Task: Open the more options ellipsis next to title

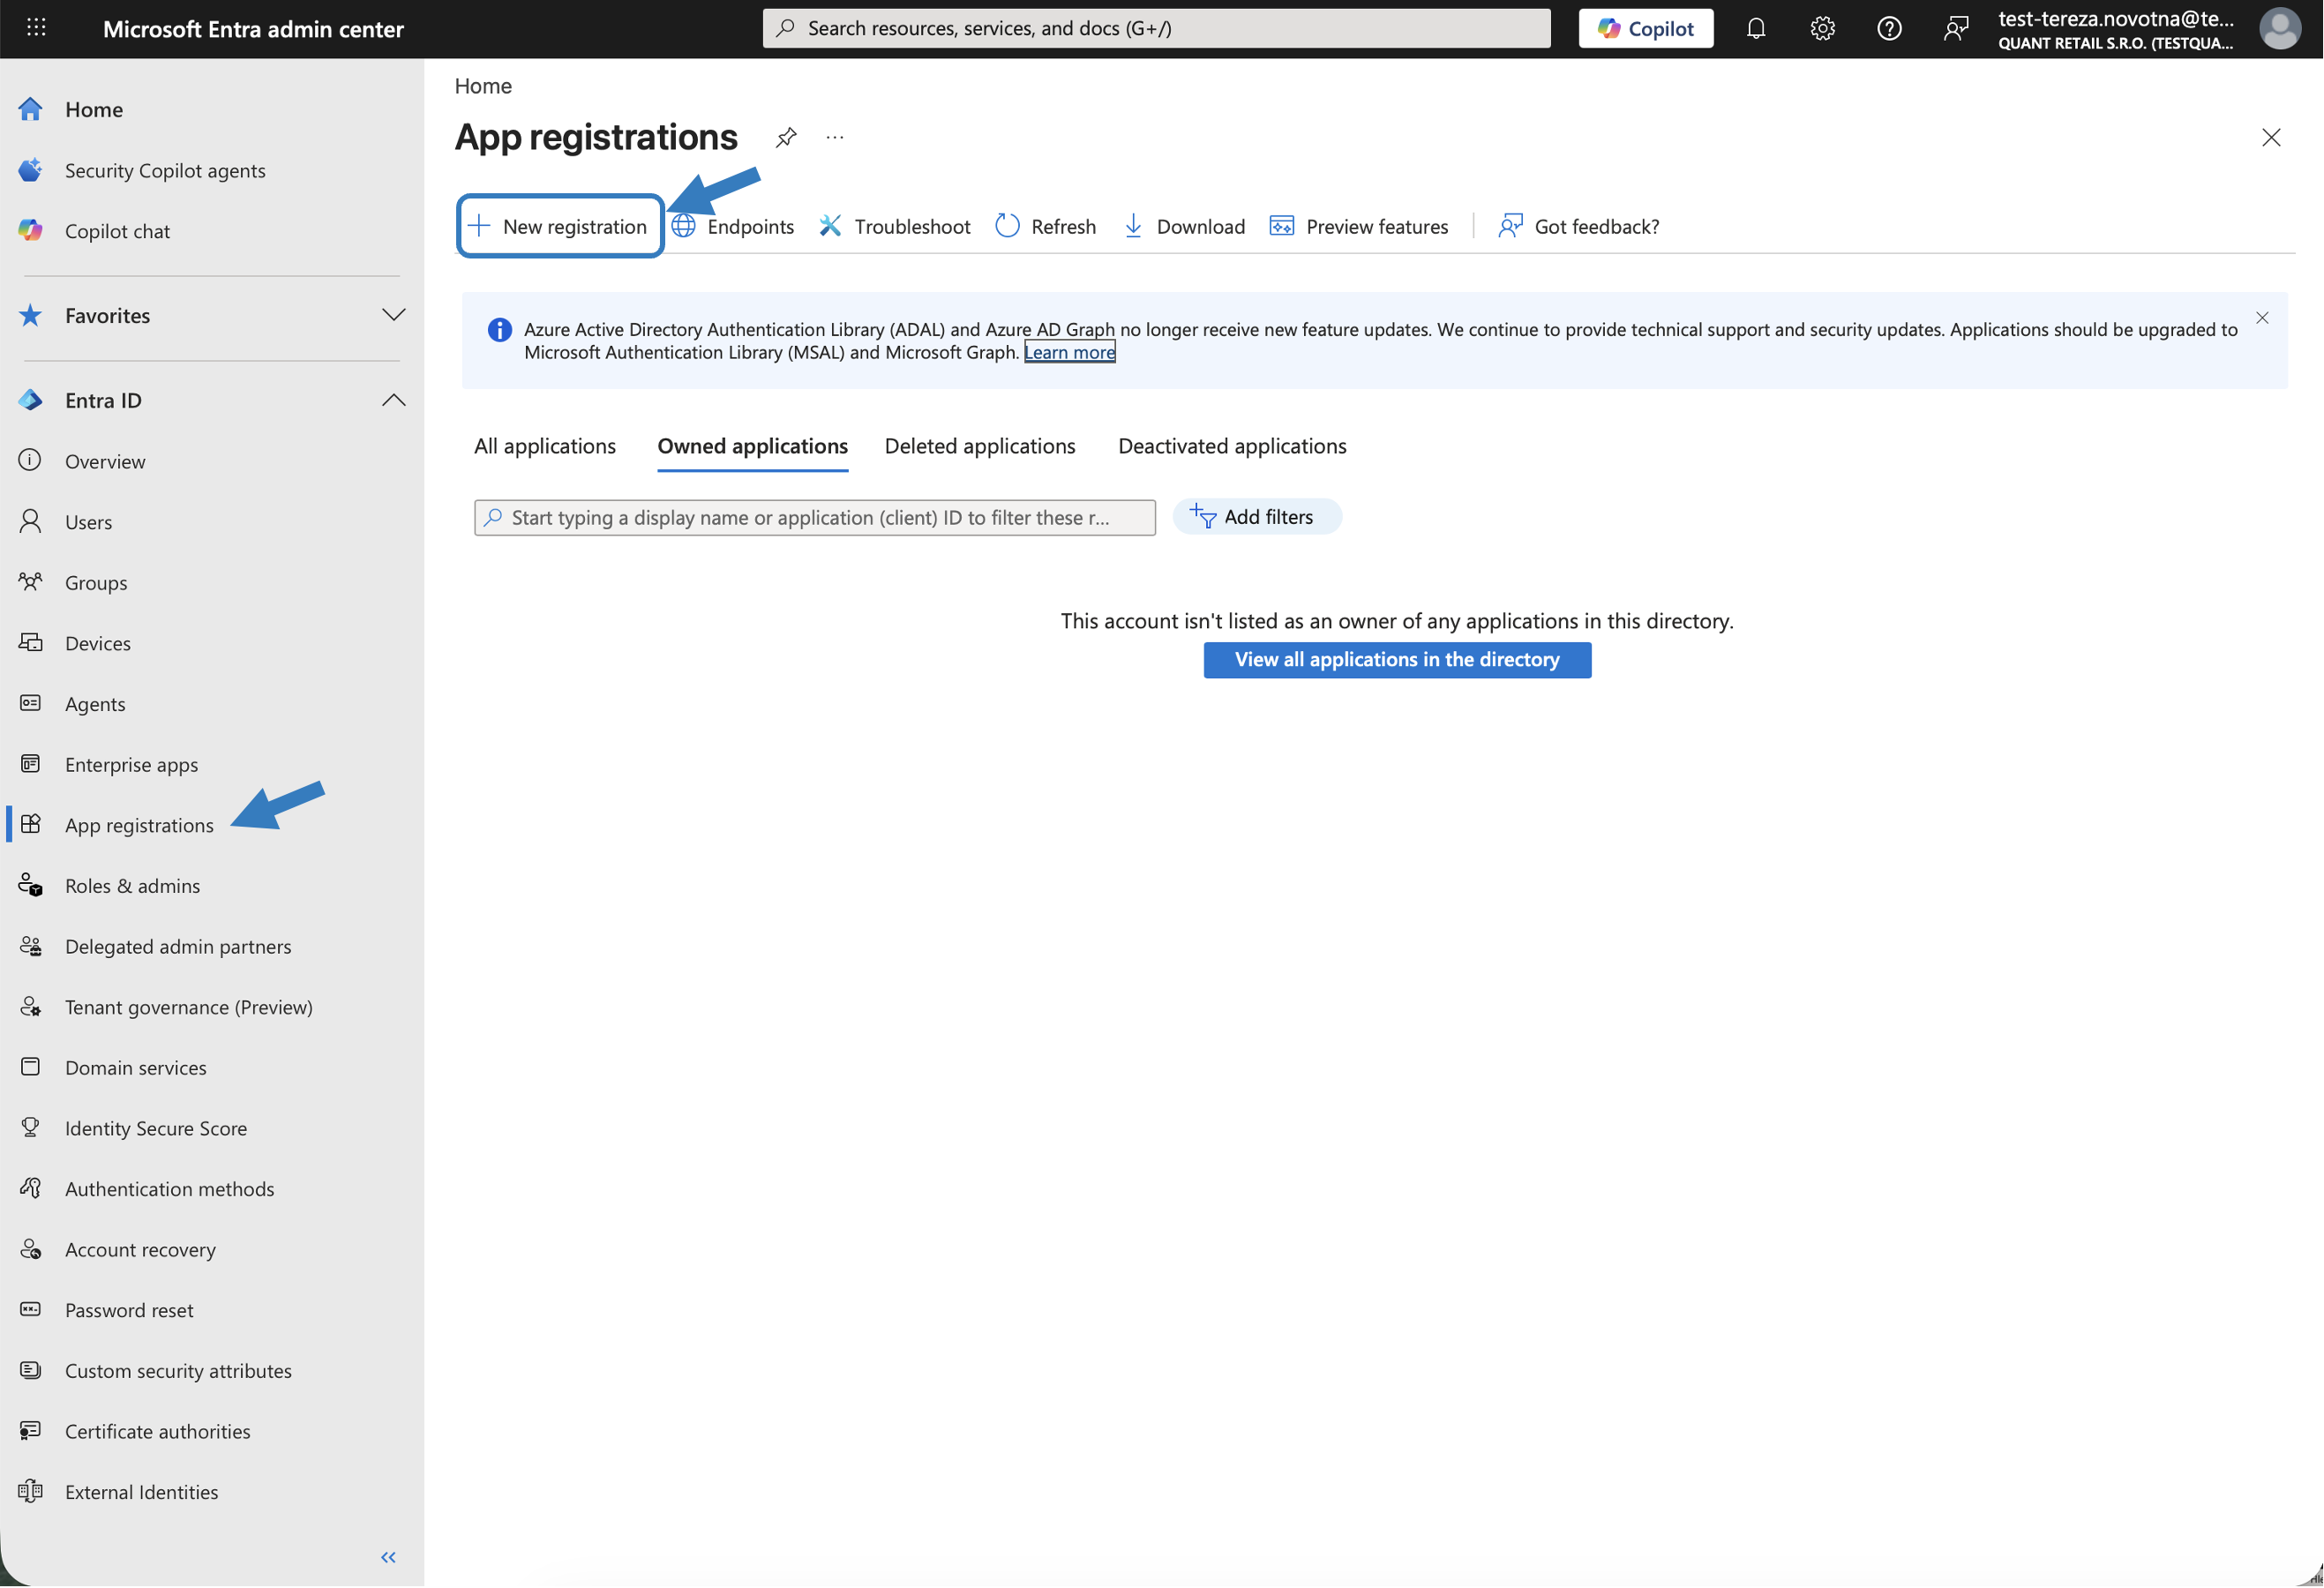Action: [835, 137]
